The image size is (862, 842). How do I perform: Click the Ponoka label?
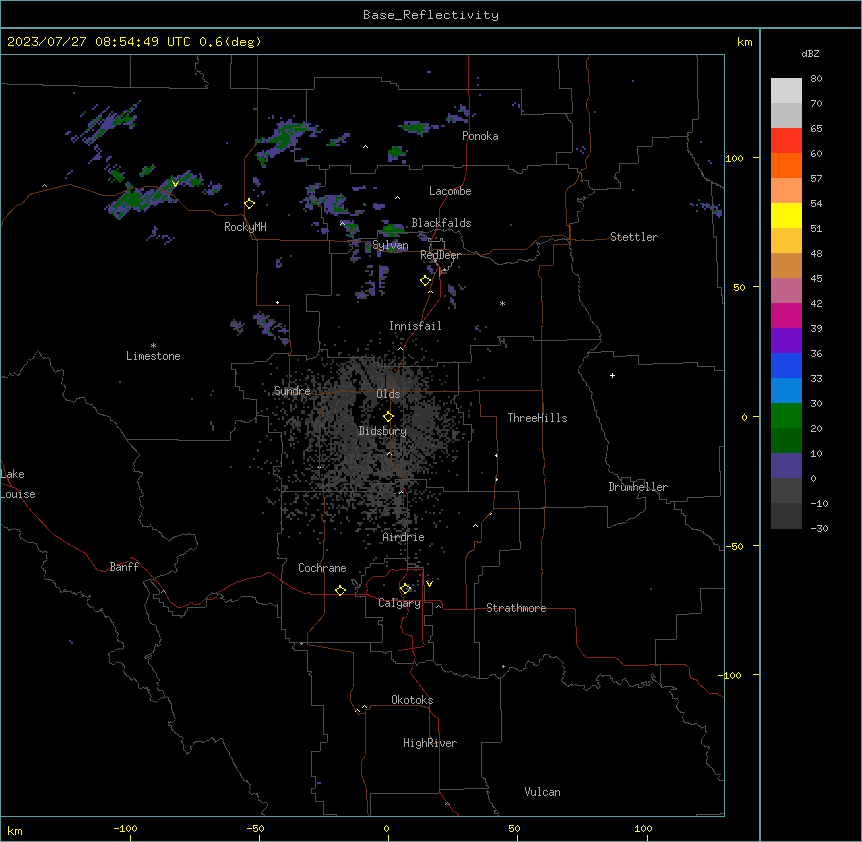pyautogui.click(x=480, y=136)
